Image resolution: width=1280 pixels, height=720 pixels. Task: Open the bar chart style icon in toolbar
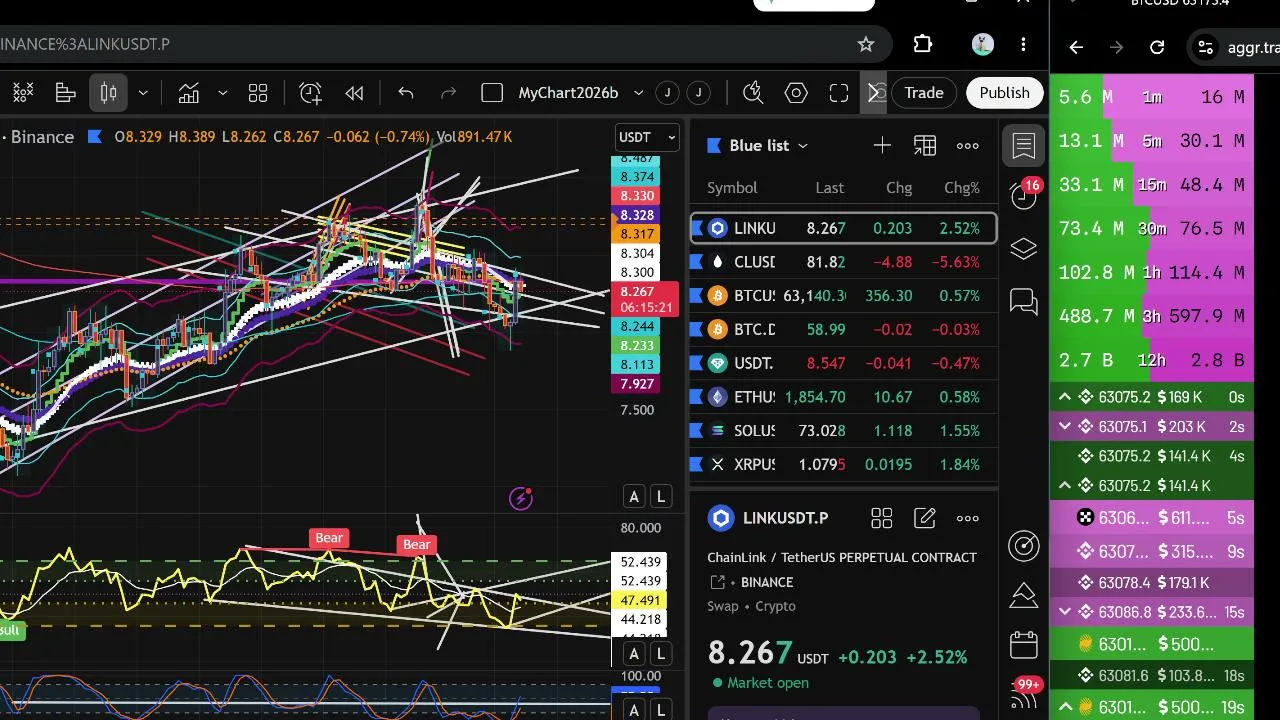coord(65,93)
